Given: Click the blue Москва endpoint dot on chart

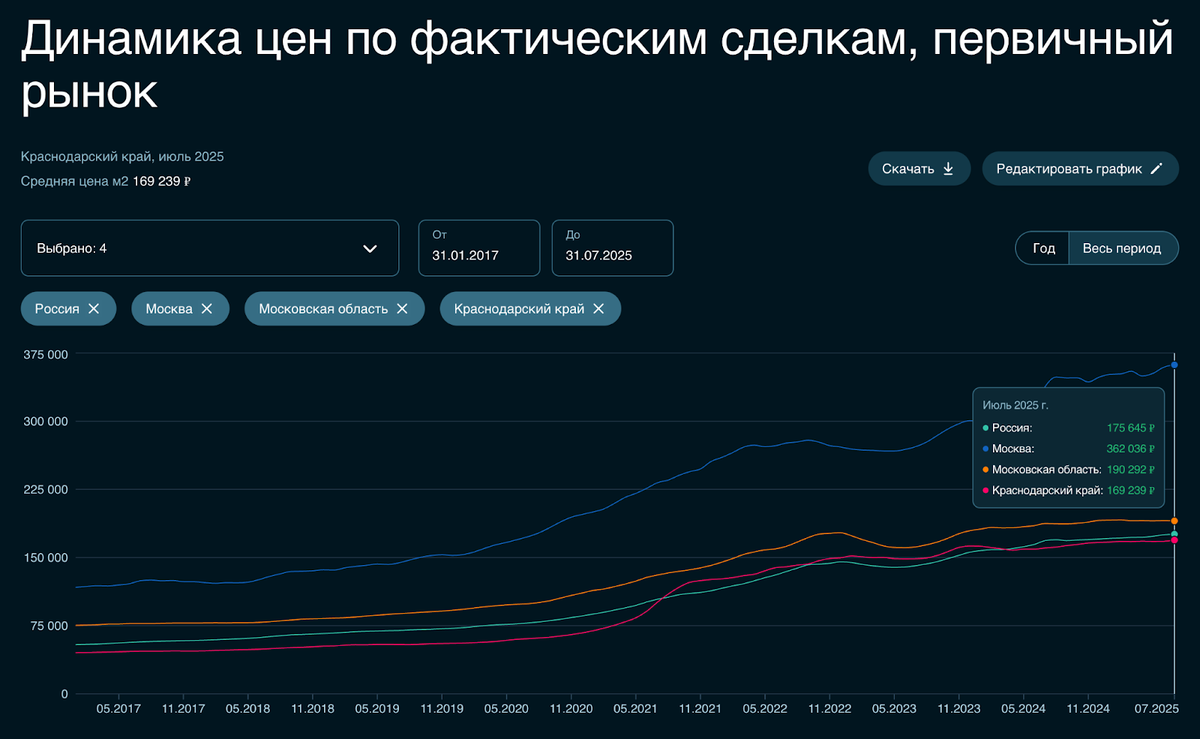Looking at the screenshot, I should coord(1174,365).
